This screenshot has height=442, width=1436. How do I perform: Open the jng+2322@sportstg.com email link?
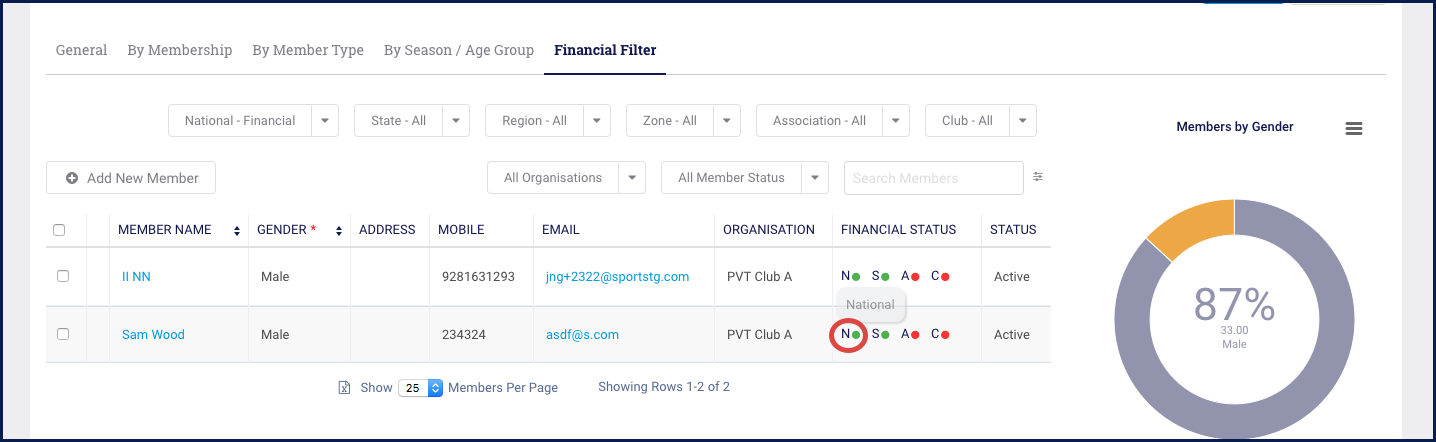[615, 277]
